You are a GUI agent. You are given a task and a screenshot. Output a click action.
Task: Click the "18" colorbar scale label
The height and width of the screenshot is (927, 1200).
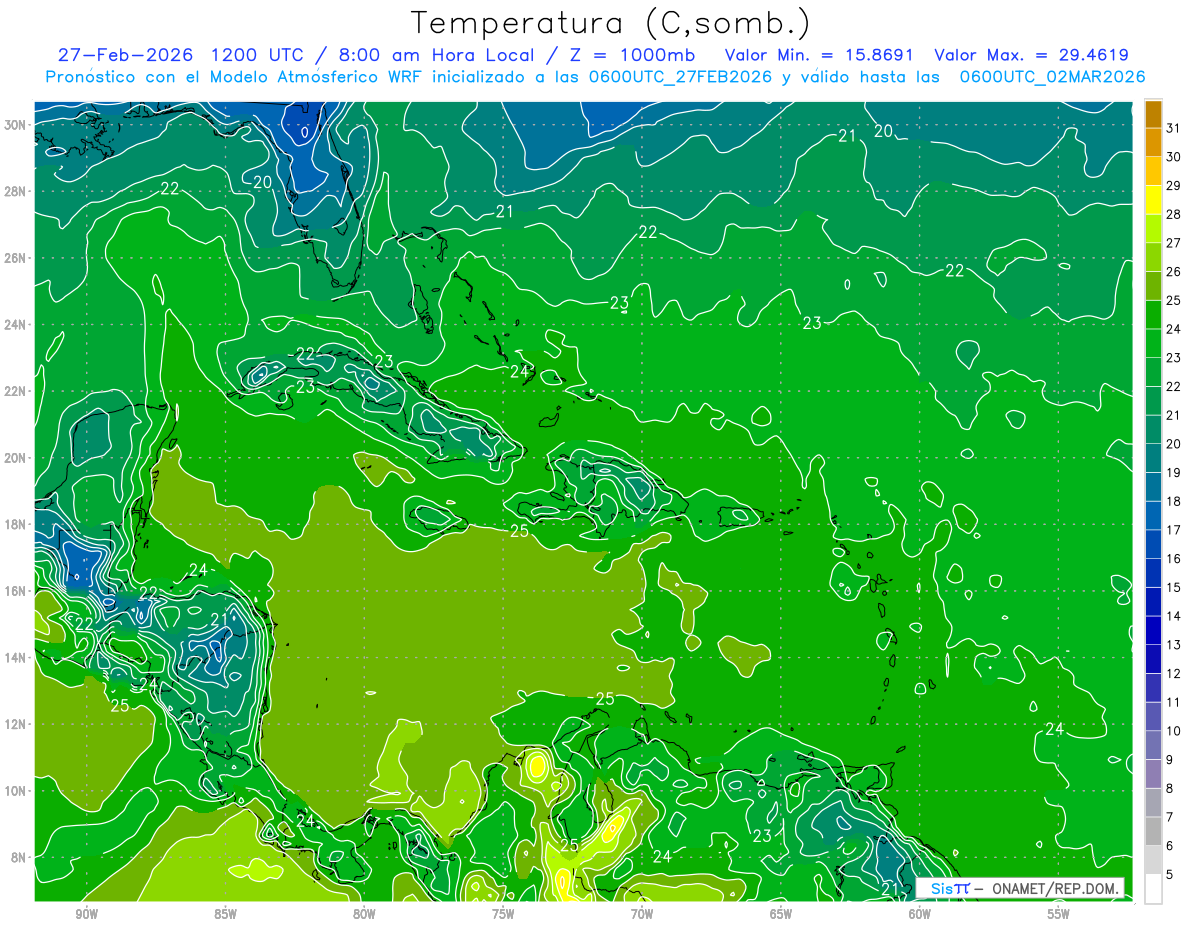click(x=1174, y=502)
